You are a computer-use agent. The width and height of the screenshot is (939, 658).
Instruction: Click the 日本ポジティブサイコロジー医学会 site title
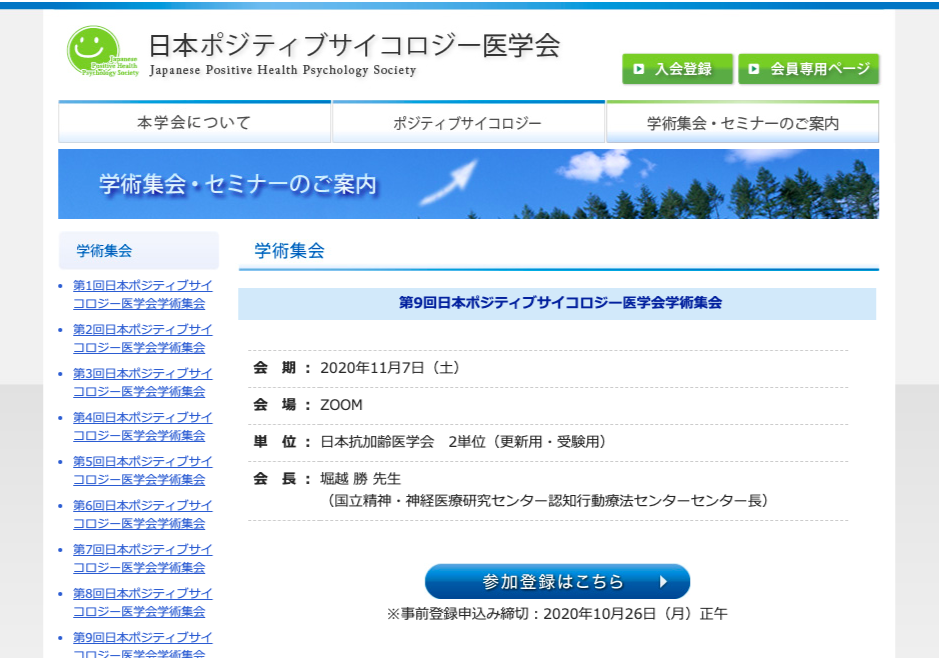355,45
